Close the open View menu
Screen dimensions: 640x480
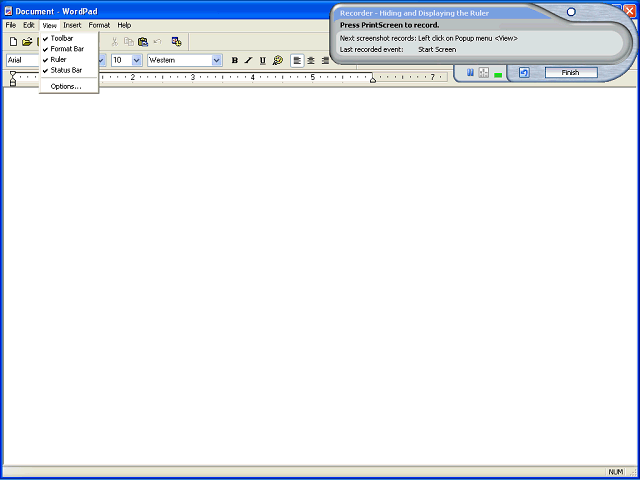coord(49,25)
